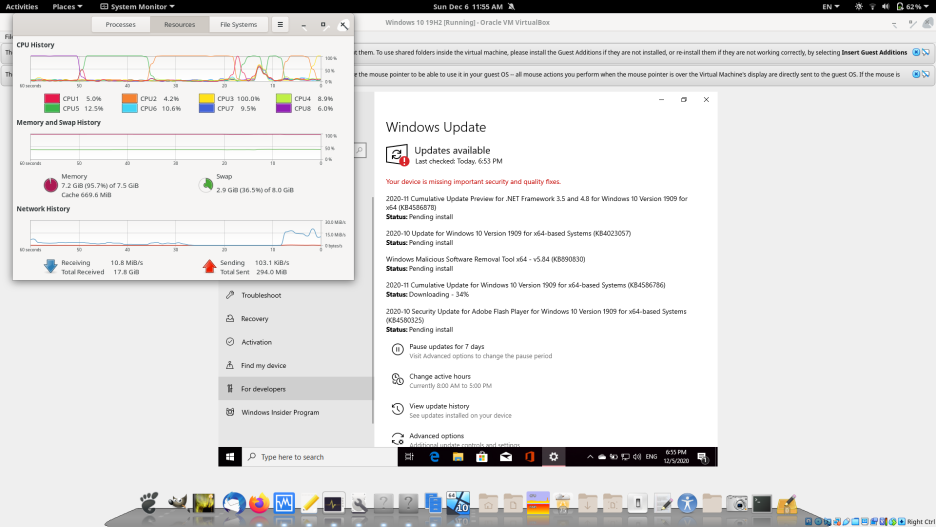This screenshot has width=936, height=527.
Task: Open the battery 62% system menu
Action: point(912,7)
